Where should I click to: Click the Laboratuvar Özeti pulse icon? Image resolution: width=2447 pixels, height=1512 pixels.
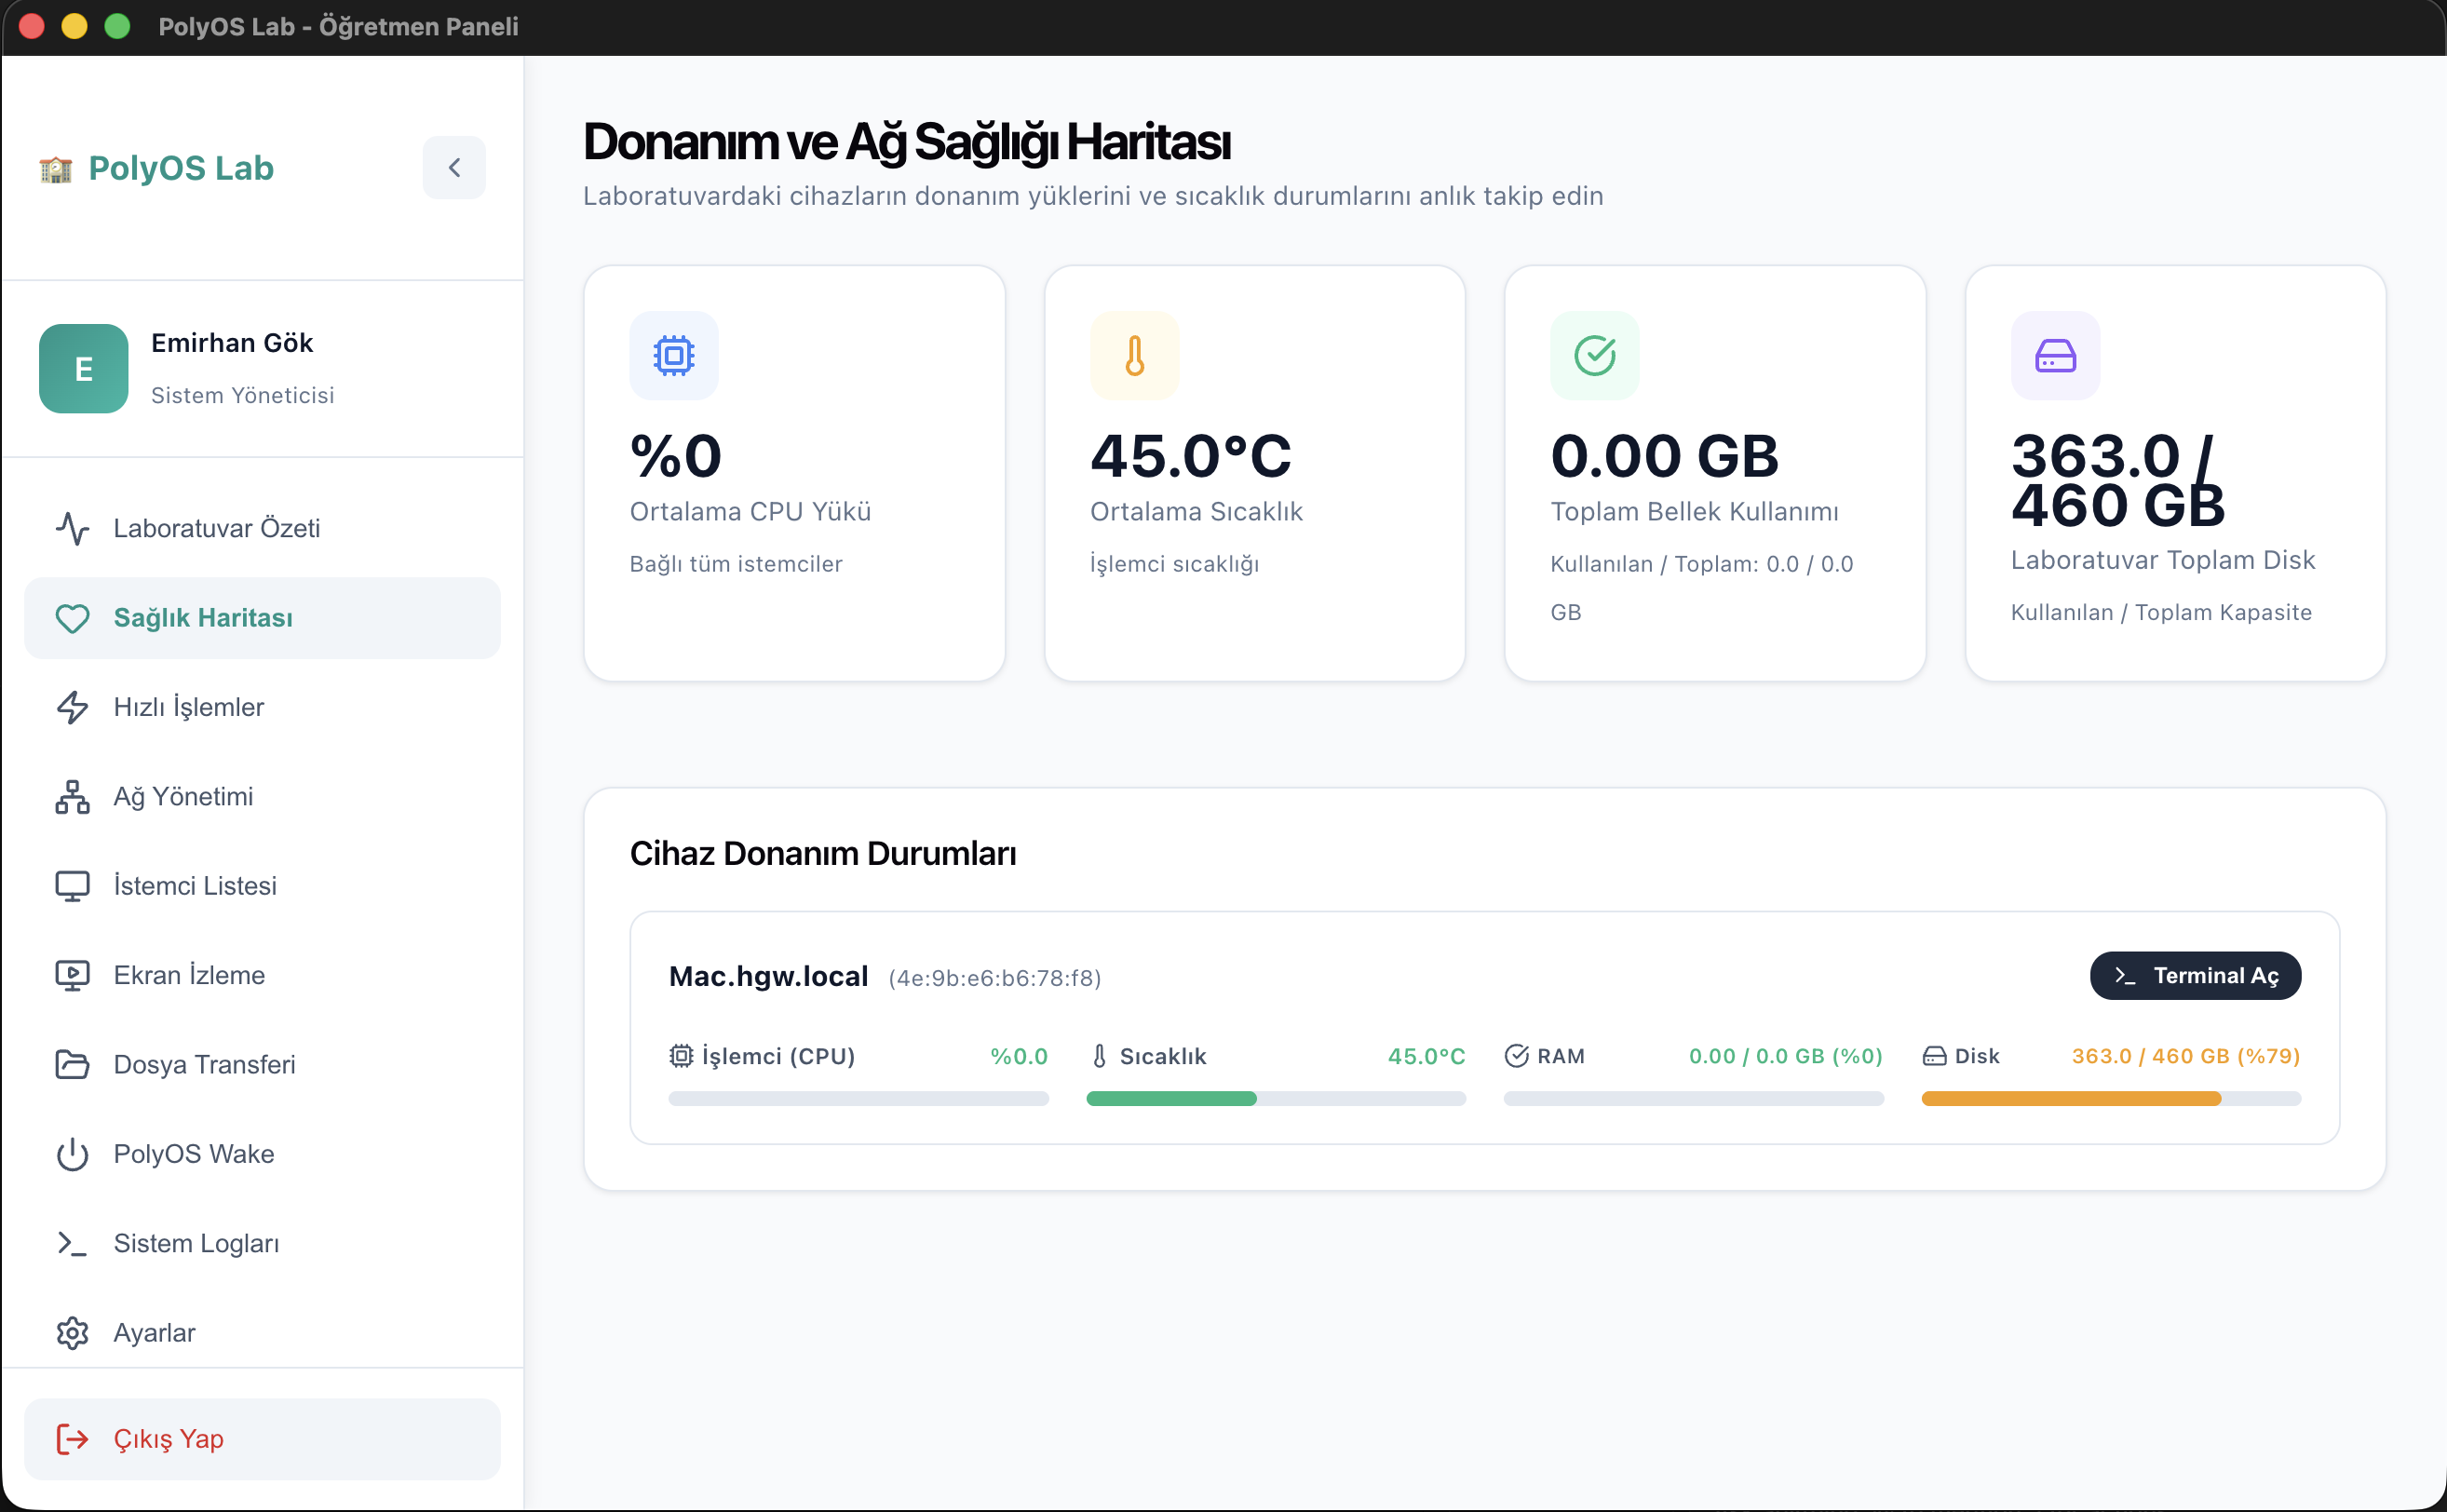click(x=72, y=528)
